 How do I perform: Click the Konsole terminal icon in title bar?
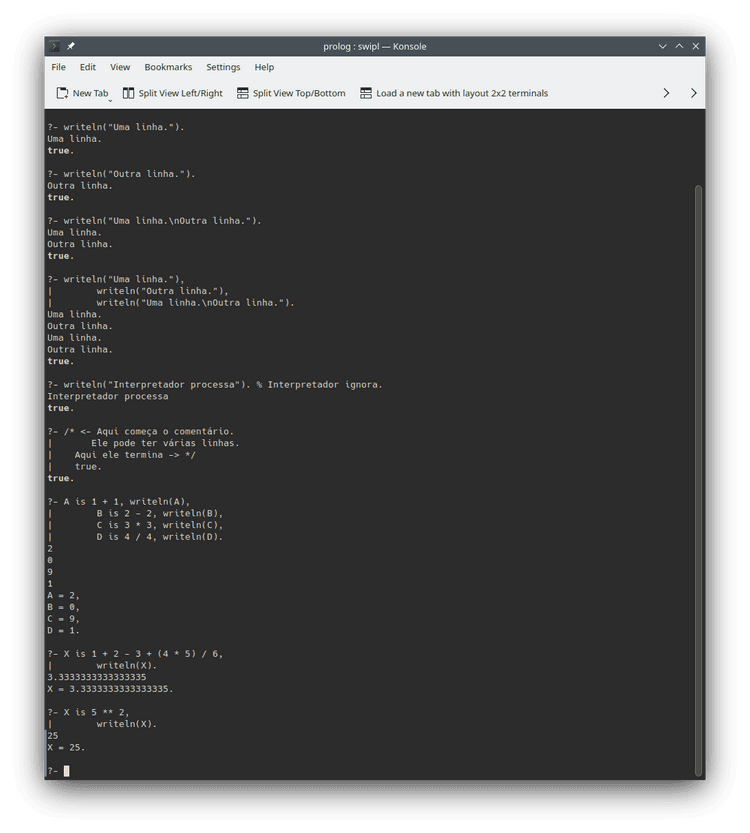(54, 46)
